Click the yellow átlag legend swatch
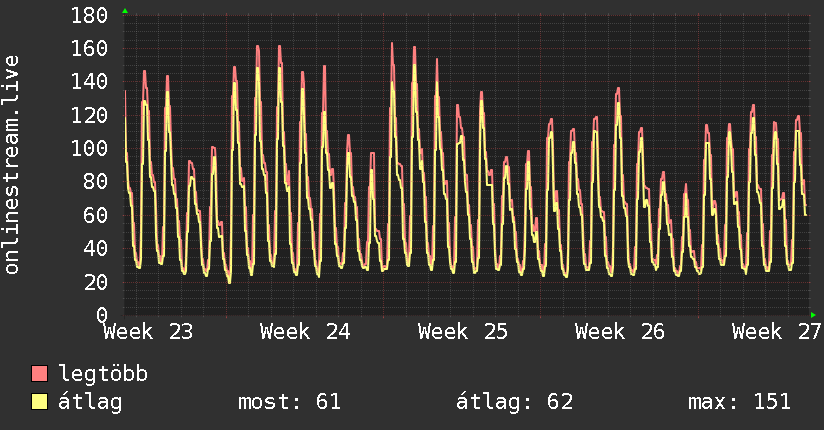This screenshot has width=824, height=430. coord(39,402)
